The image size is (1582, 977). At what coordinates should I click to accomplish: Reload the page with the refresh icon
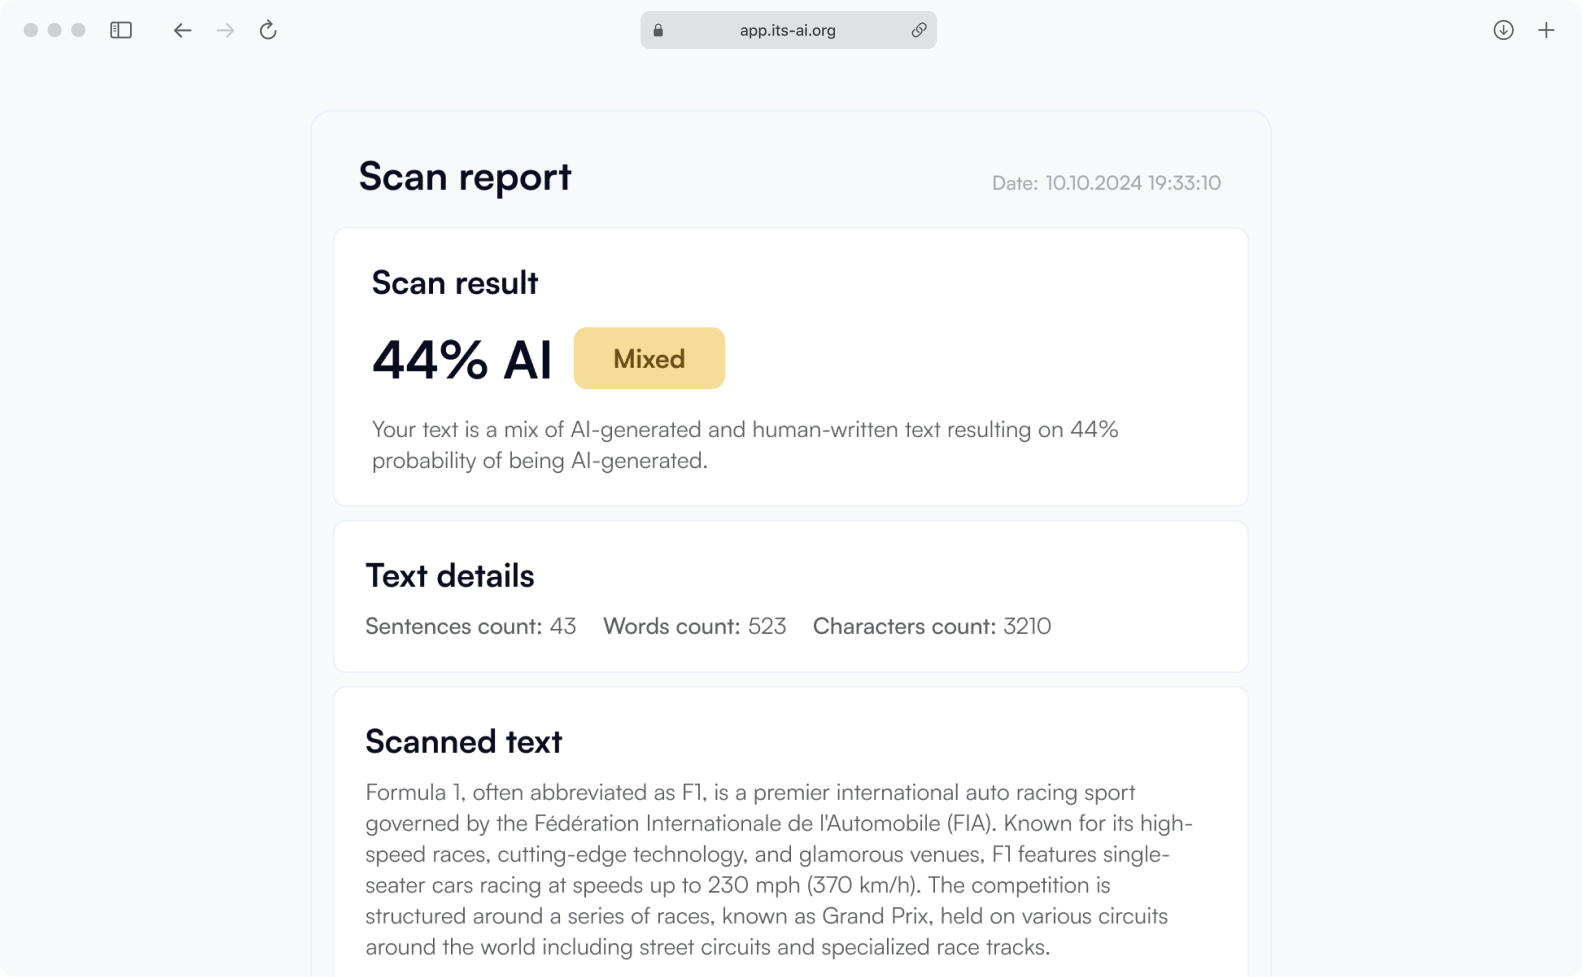268,30
